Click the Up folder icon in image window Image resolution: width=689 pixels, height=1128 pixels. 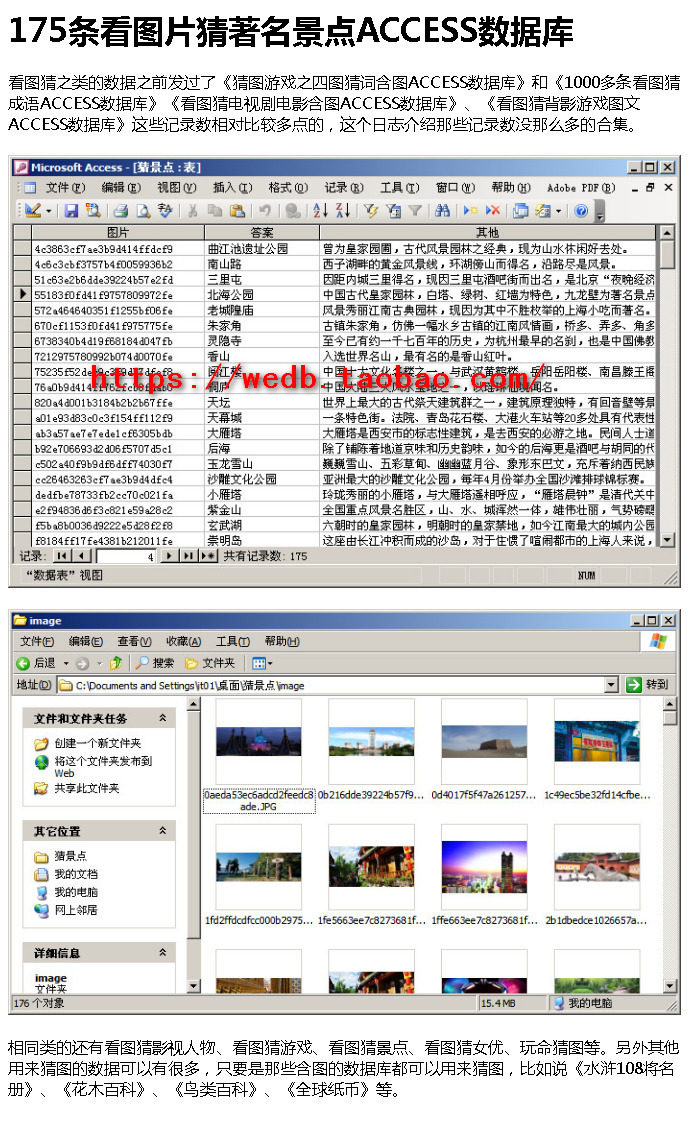pos(115,663)
